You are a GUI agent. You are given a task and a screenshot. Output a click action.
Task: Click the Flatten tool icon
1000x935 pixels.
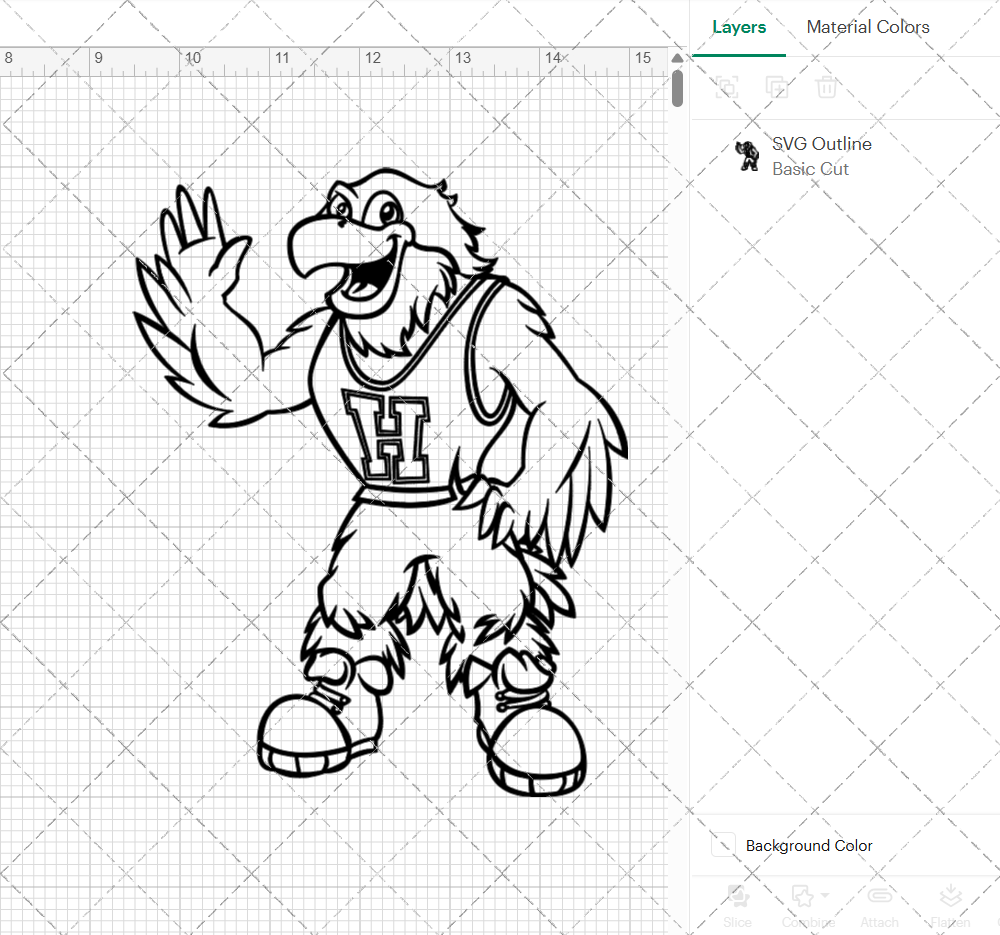point(950,896)
